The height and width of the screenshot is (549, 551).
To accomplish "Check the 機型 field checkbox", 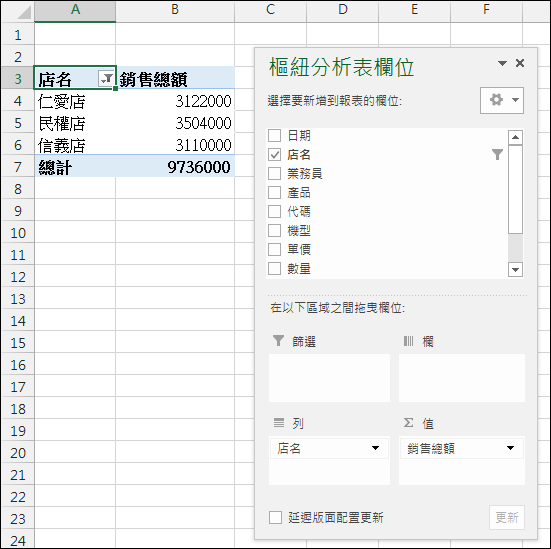I will pos(274,231).
